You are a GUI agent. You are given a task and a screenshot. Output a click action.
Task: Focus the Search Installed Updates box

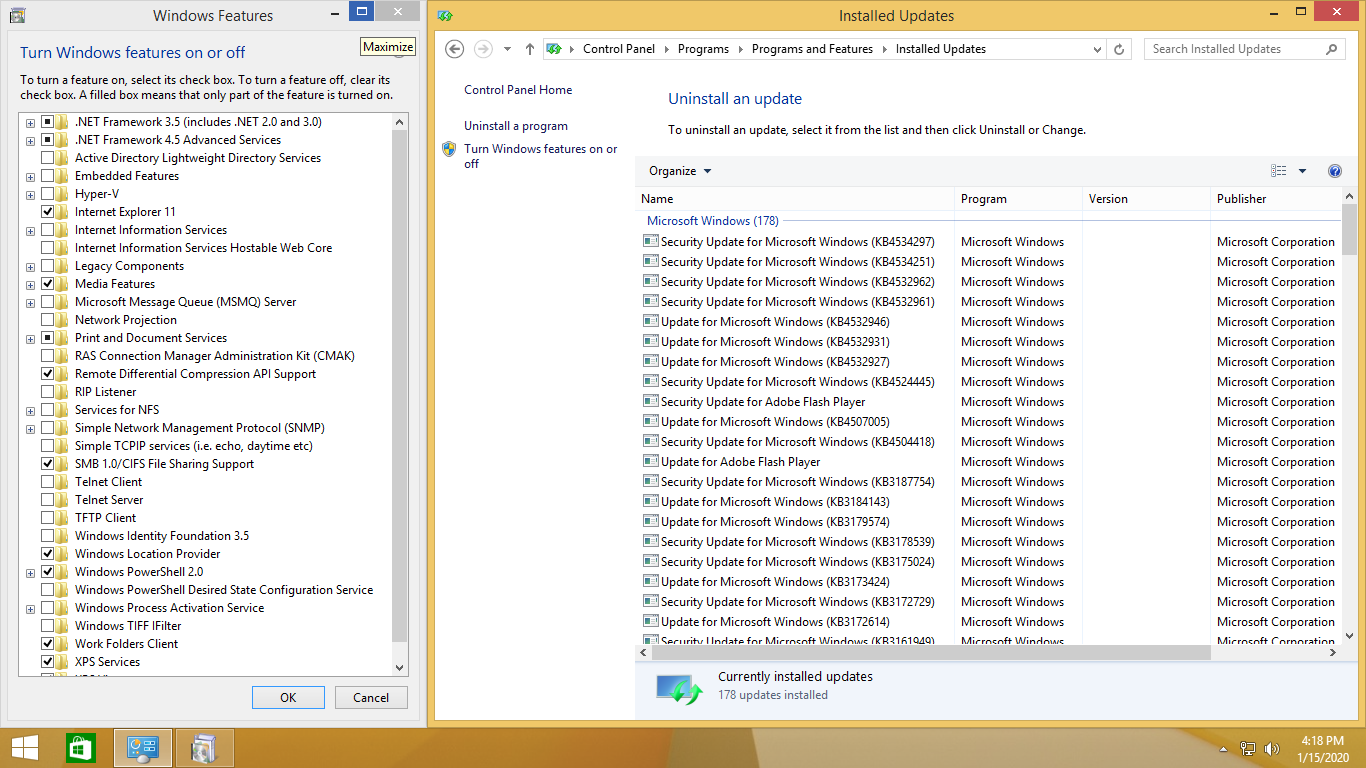(1233, 49)
